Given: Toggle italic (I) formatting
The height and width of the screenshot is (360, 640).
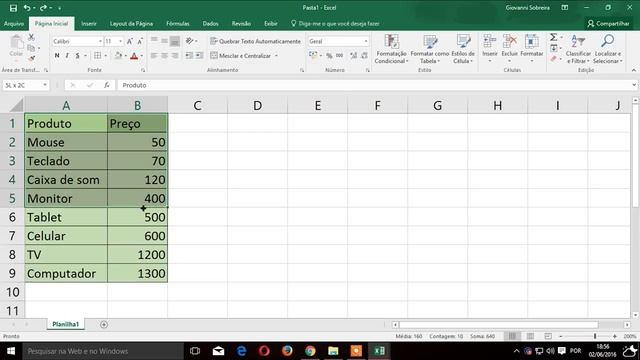Looking at the screenshot, I should pos(67,56).
